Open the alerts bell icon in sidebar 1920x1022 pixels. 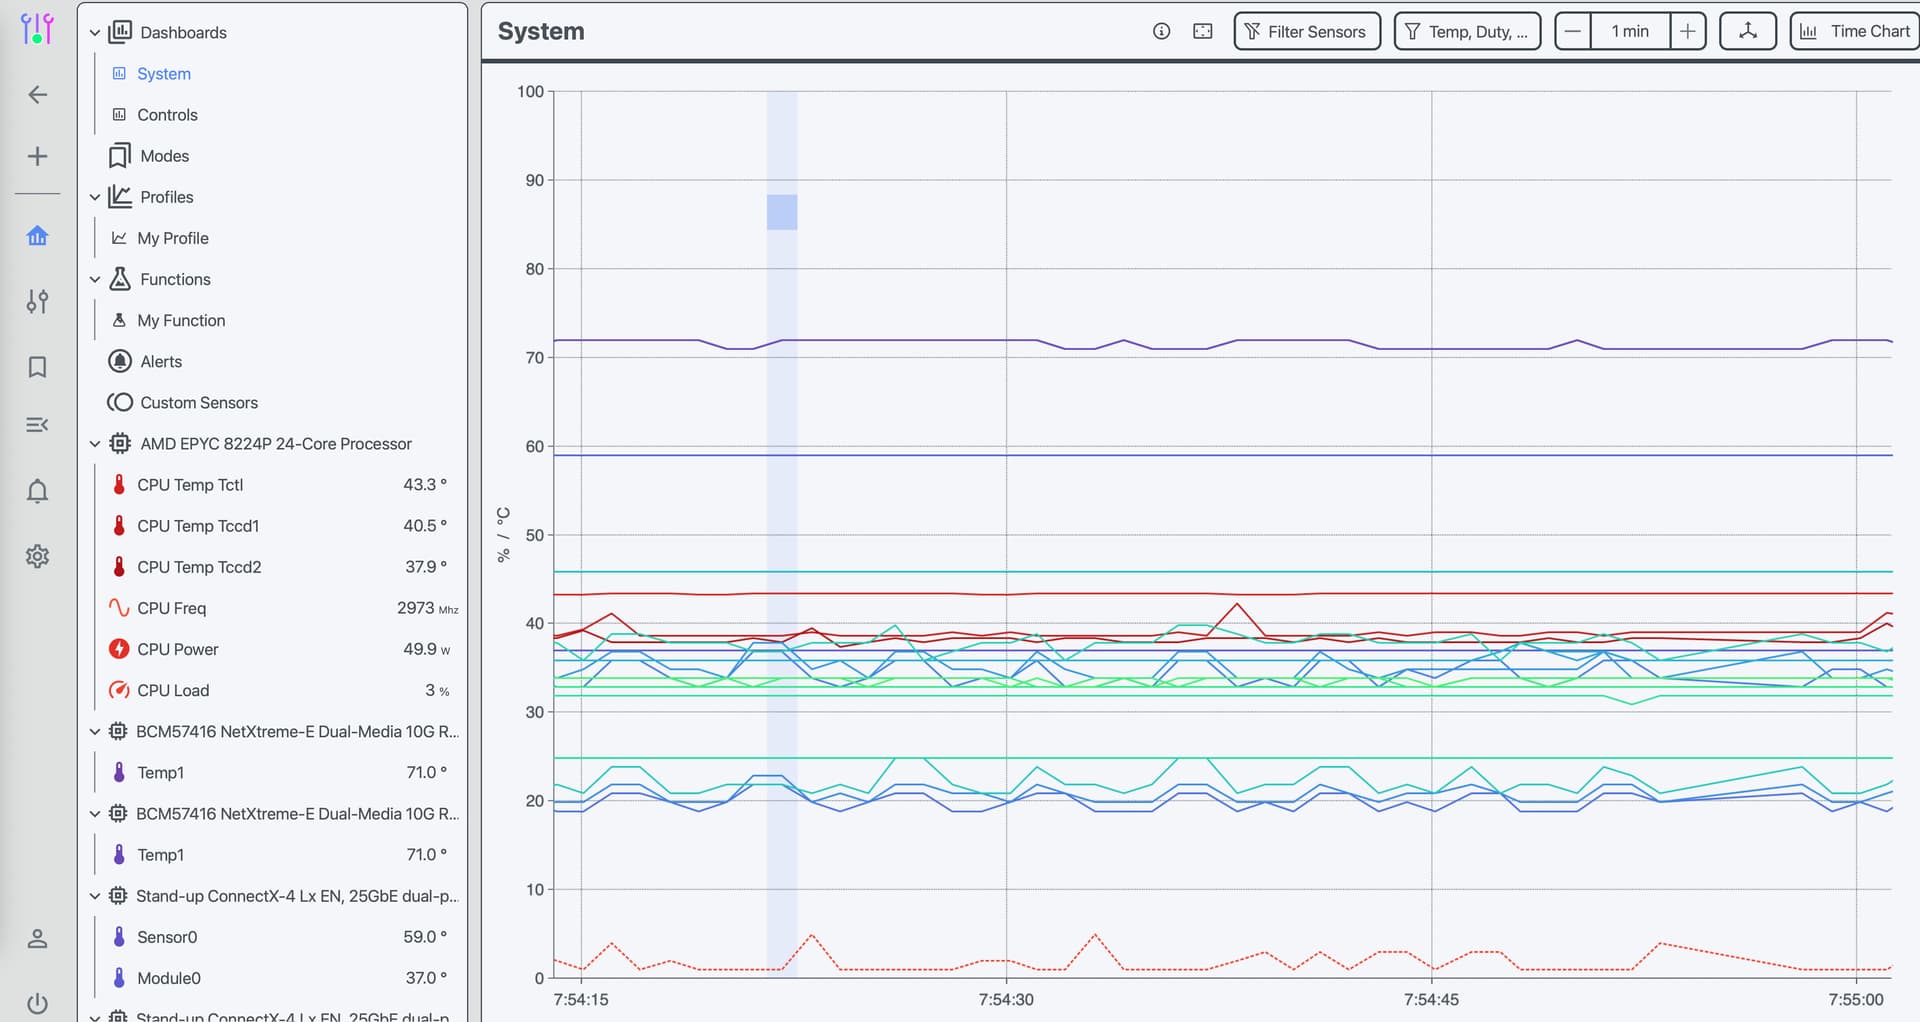37,491
